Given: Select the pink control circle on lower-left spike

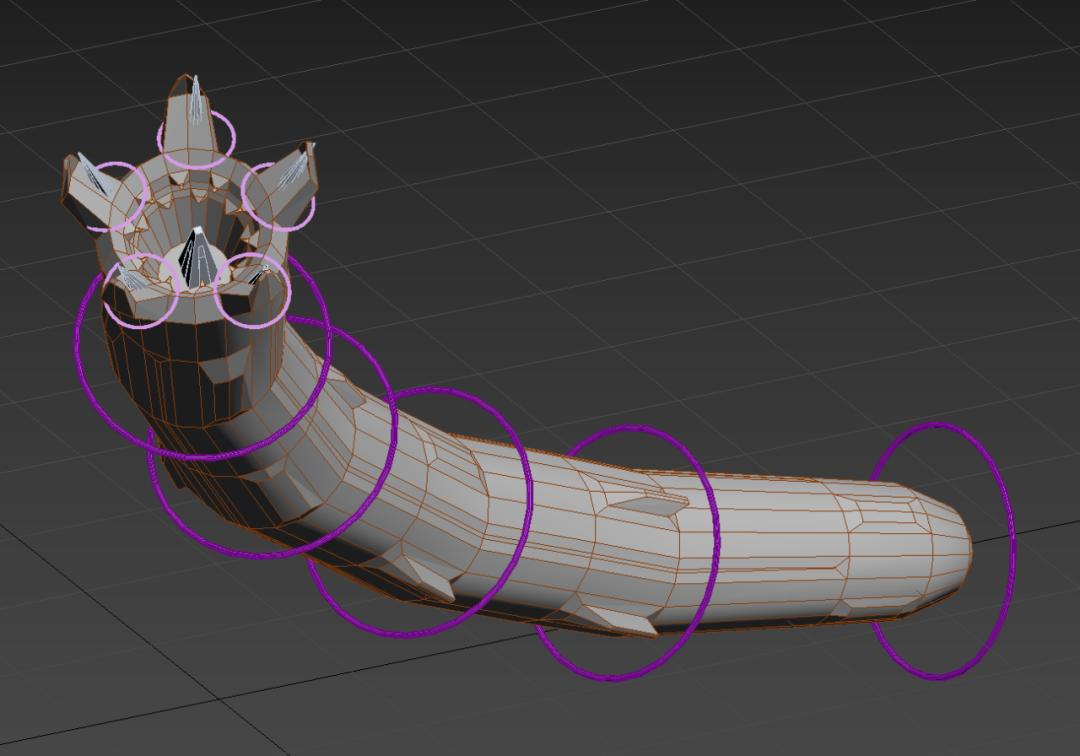Looking at the screenshot, I should tap(141, 291).
